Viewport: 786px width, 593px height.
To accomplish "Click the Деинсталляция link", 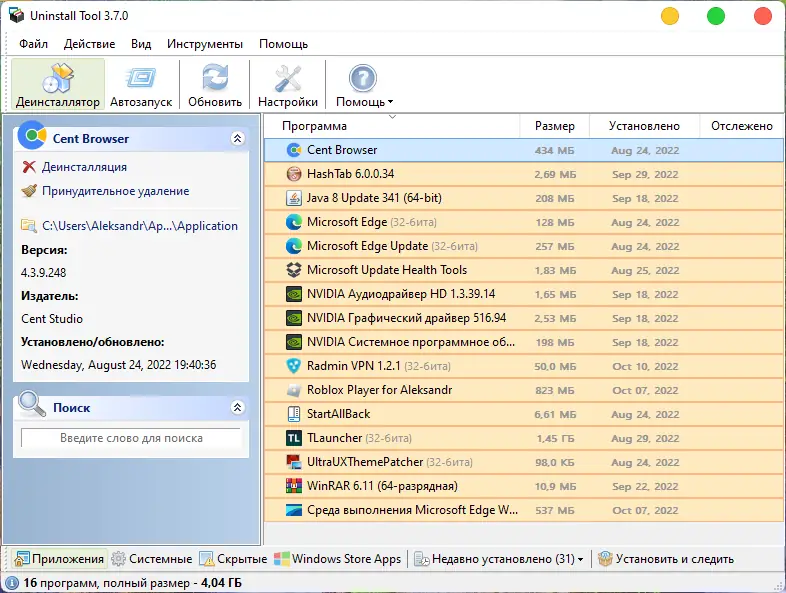I will coord(84,167).
